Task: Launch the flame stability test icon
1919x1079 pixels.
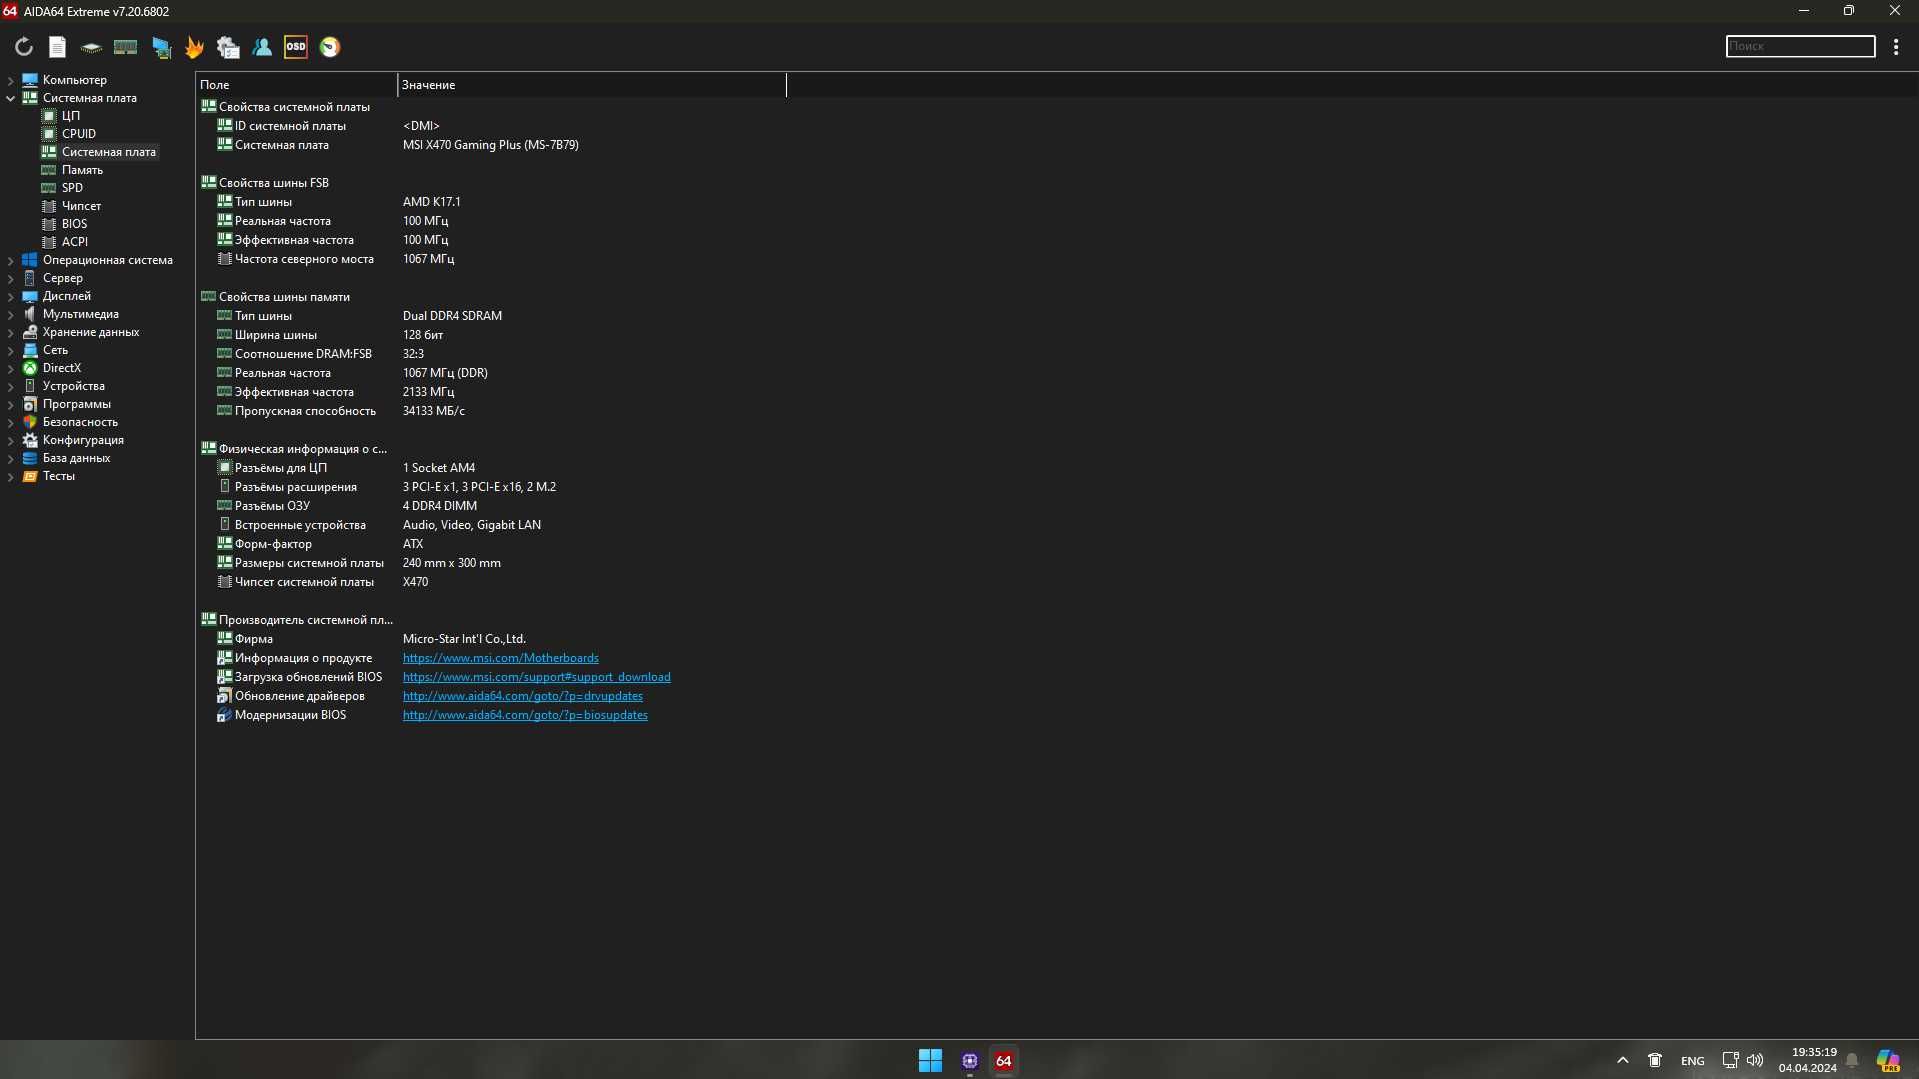Action: [194, 47]
